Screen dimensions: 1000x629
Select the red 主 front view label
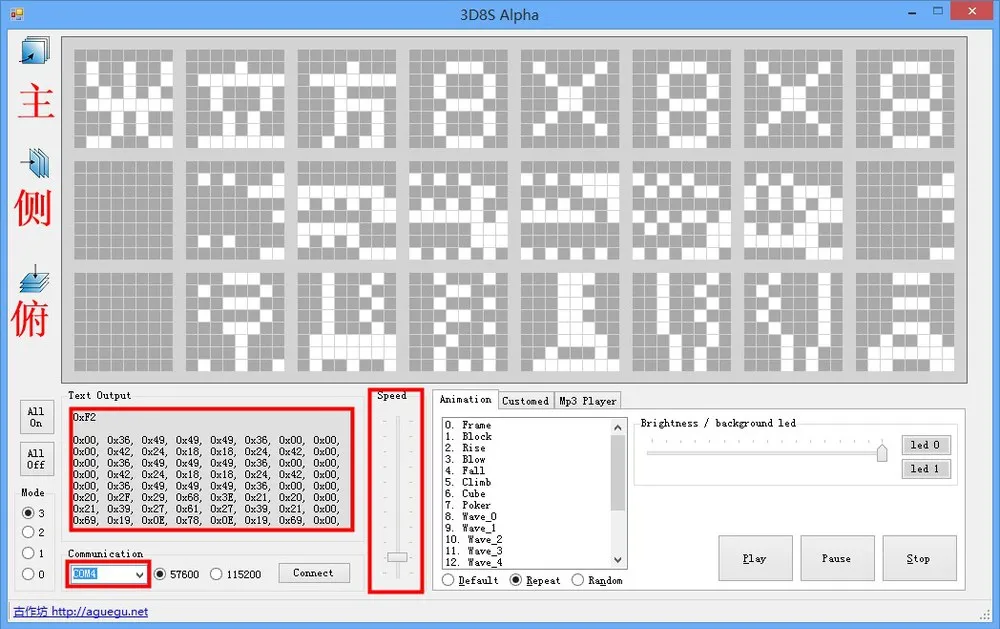tap(36, 101)
